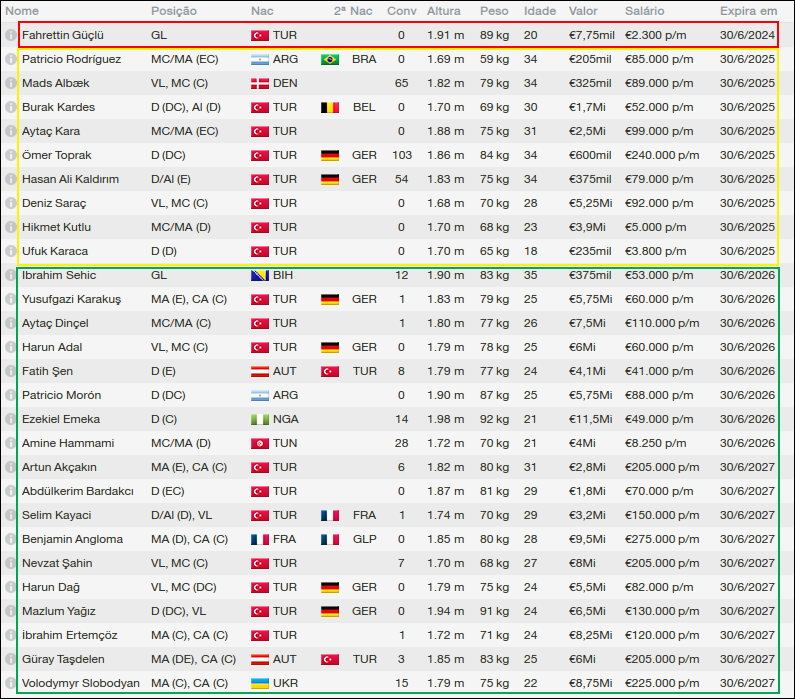Click the Bosnia flag in Ibrahim Sehic's row
This screenshot has width=795, height=699.
(260, 275)
